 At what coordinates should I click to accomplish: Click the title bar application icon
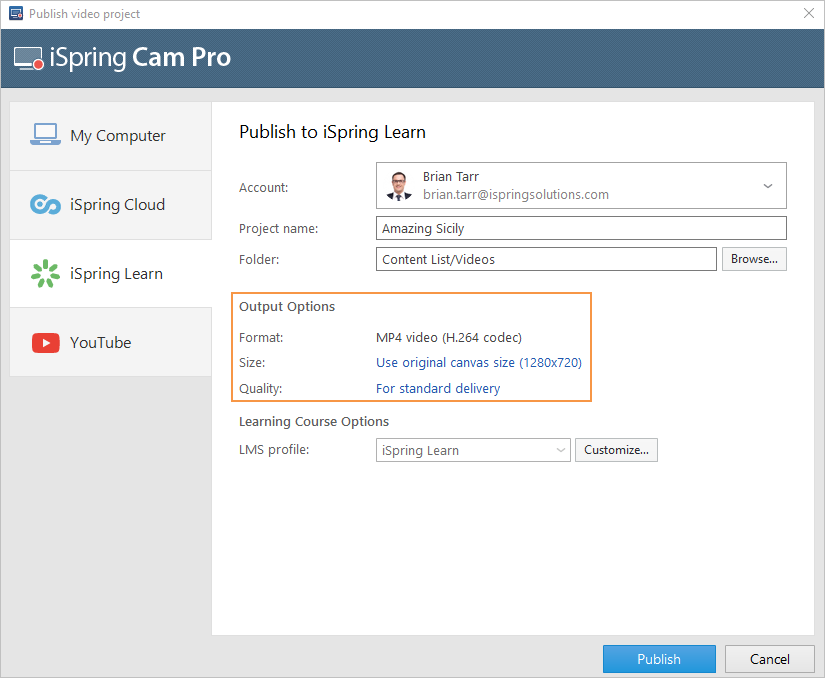pos(15,14)
